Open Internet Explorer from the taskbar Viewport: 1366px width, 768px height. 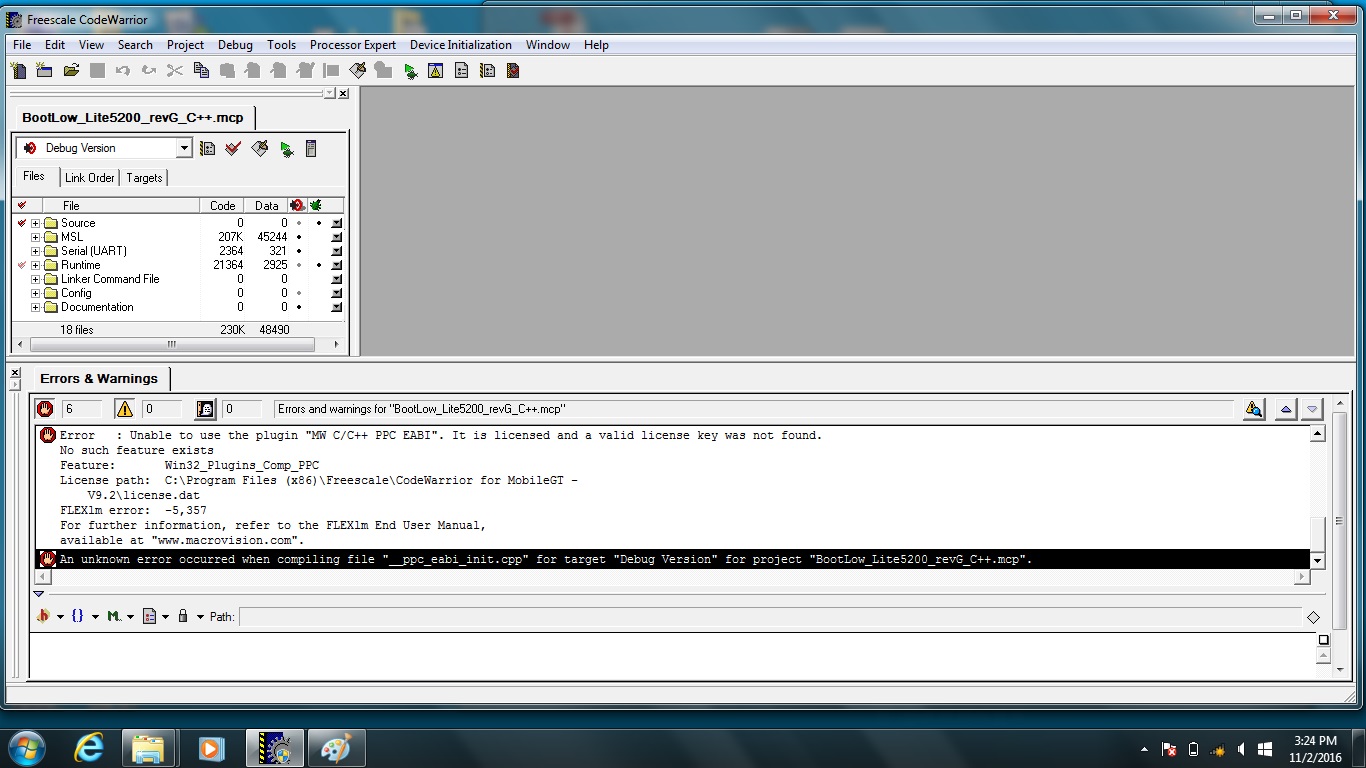coord(88,748)
